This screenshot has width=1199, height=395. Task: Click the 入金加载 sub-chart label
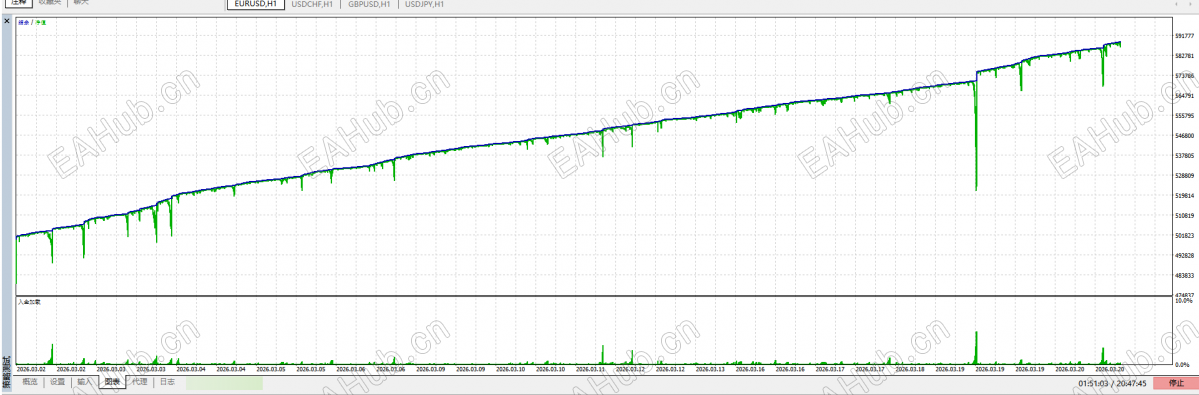30,303
